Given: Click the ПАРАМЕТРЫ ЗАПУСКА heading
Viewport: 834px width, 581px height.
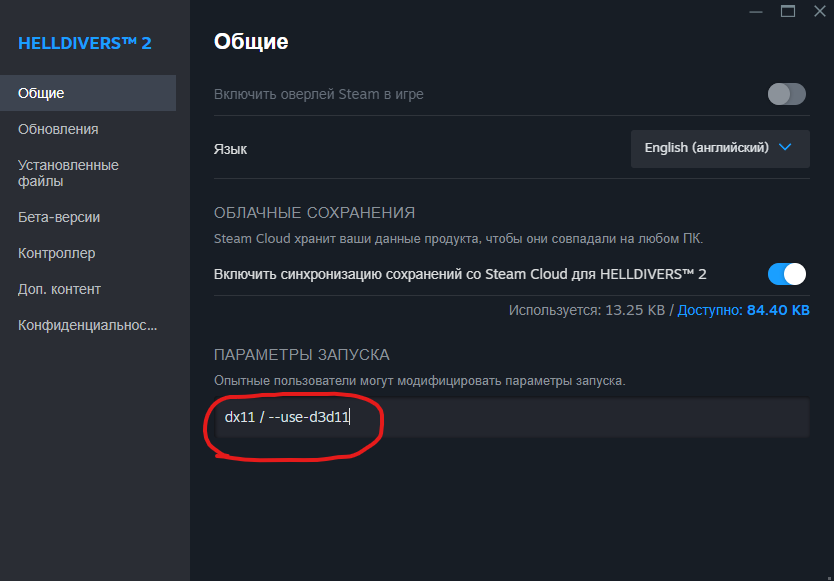Looking at the screenshot, I should pos(301,355).
